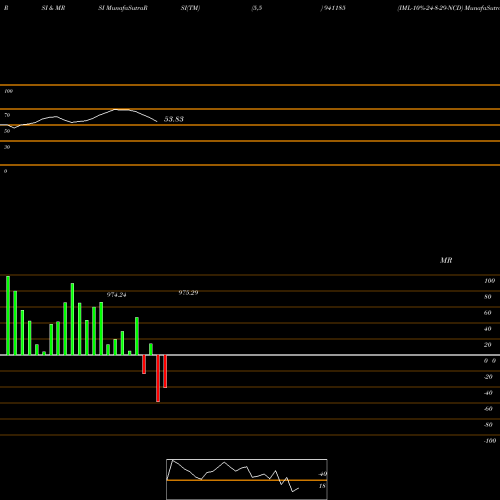Click the RSI axis label 50

(x=7, y=131)
